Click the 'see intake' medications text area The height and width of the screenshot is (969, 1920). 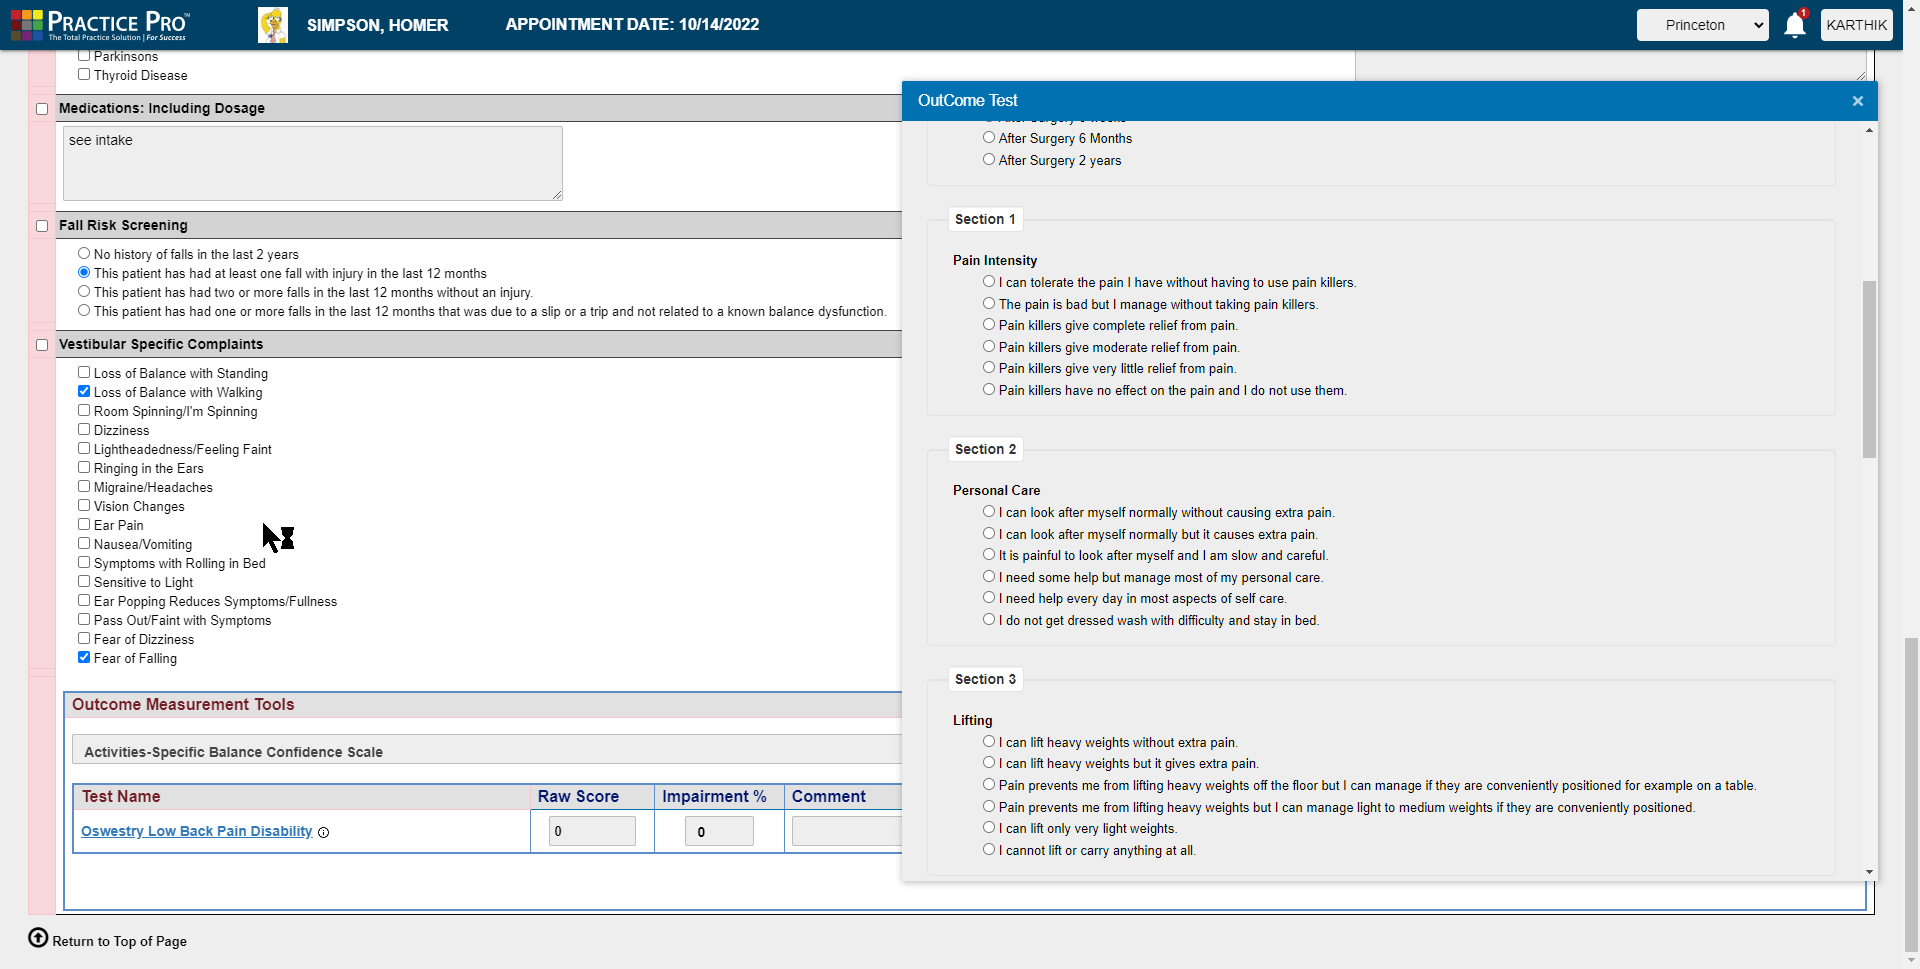tap(310, 162)
